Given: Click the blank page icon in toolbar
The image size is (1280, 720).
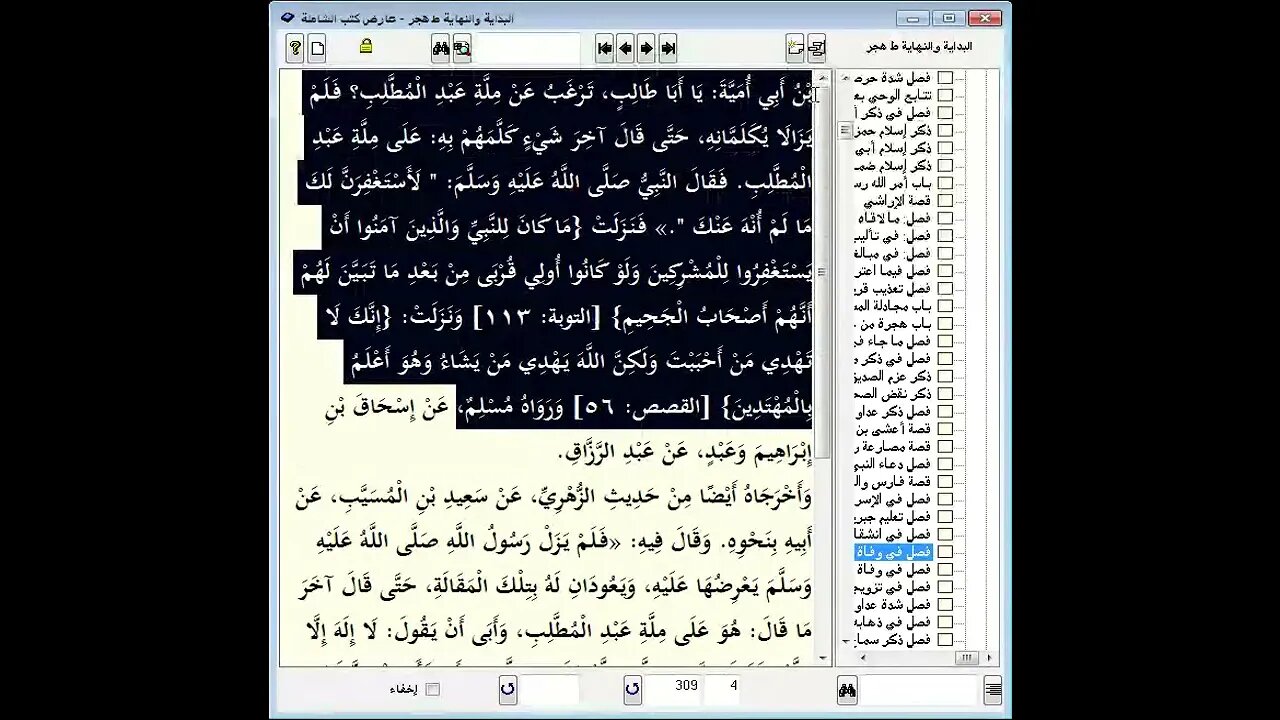Looking at the screenshot, I should coord(317,47).
